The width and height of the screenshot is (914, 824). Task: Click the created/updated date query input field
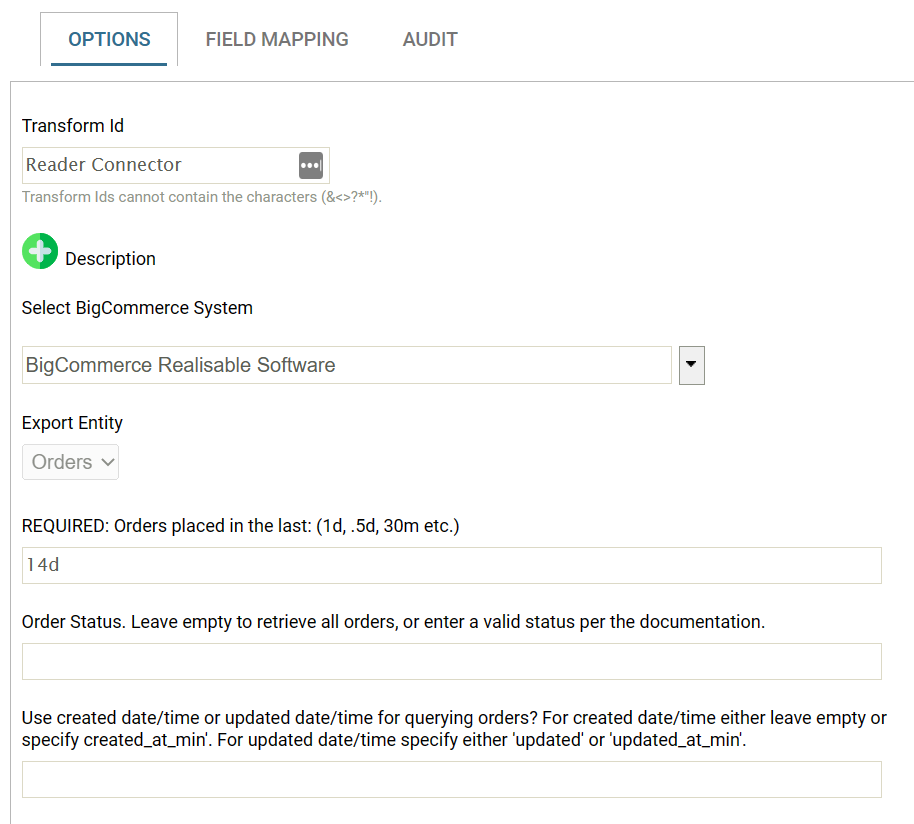[x=452, y=780]
